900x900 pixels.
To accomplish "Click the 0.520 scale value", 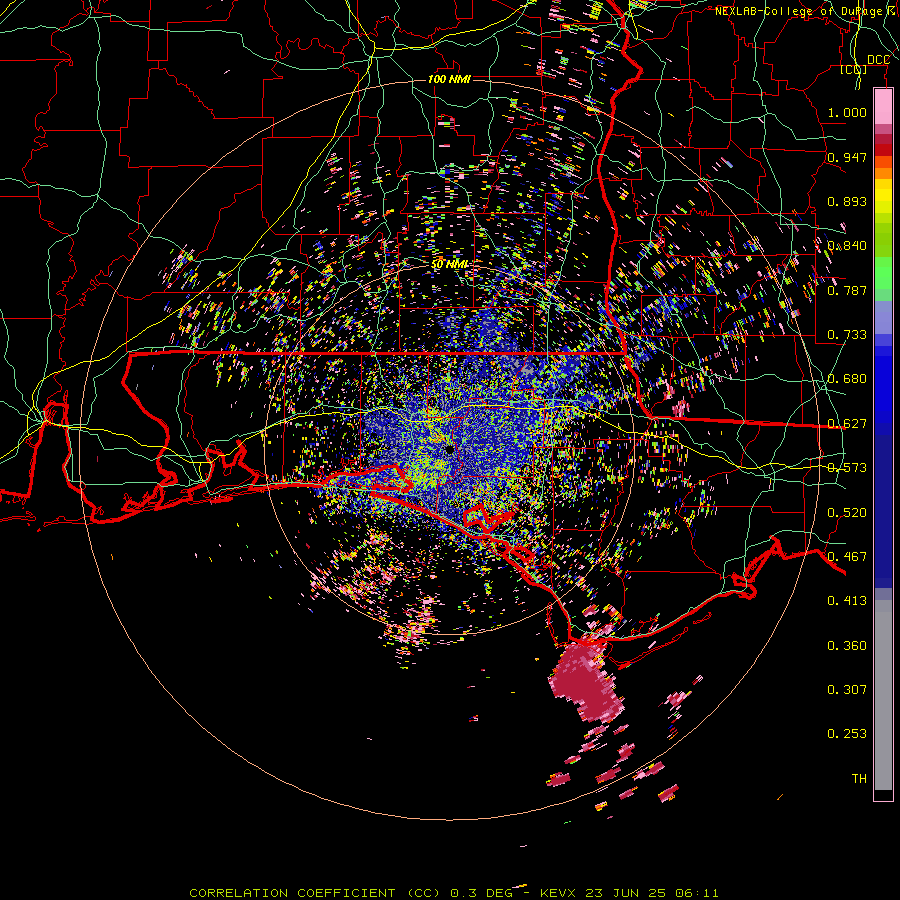I will [847, 513].
